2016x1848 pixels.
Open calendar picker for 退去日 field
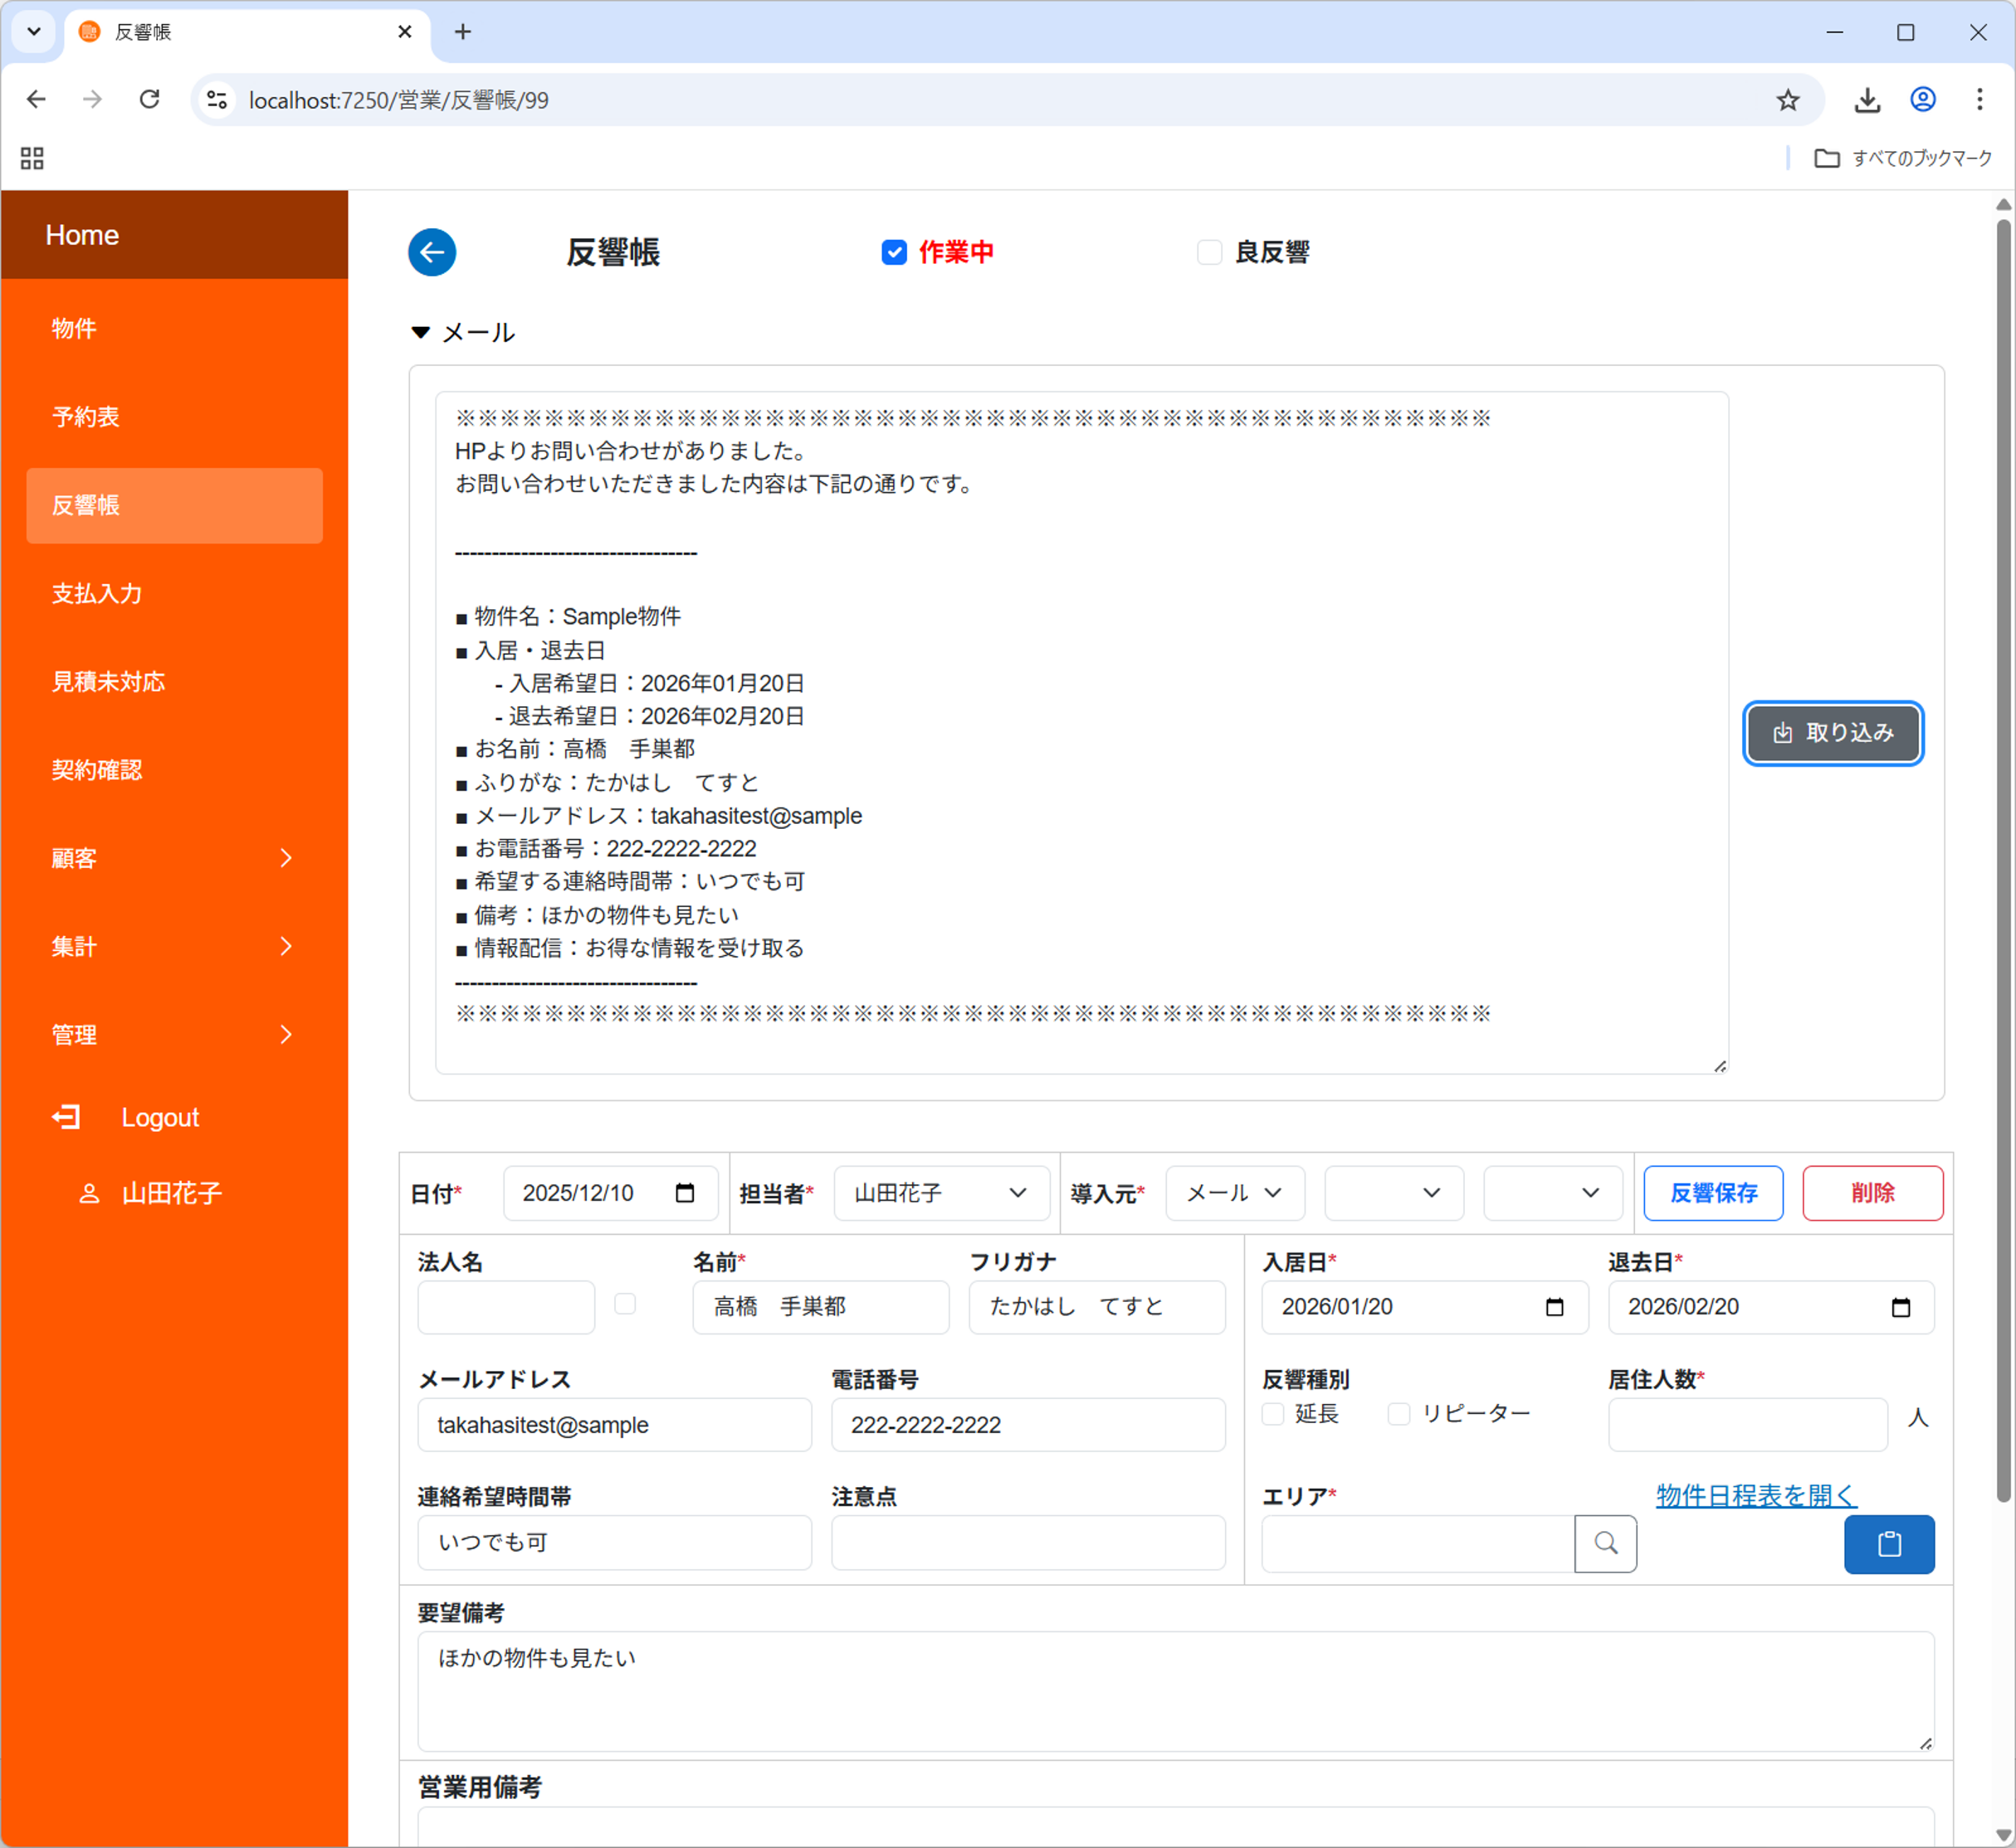(x=1900, y=1307)
